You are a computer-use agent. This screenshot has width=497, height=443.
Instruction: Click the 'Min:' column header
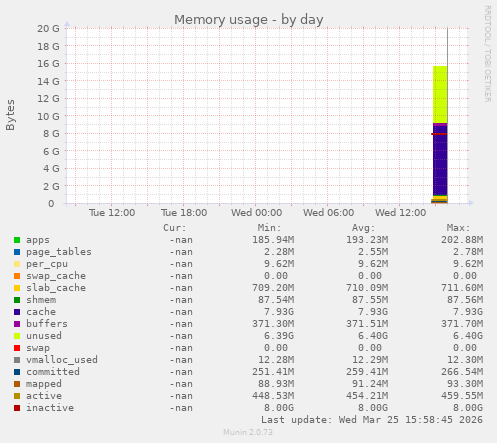269,228
